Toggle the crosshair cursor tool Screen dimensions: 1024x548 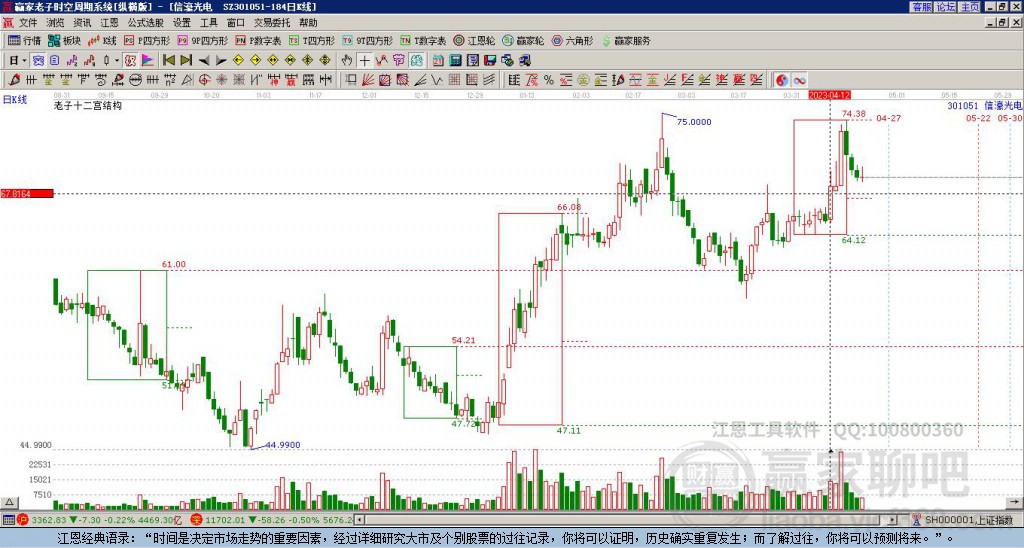pos(364,61)
